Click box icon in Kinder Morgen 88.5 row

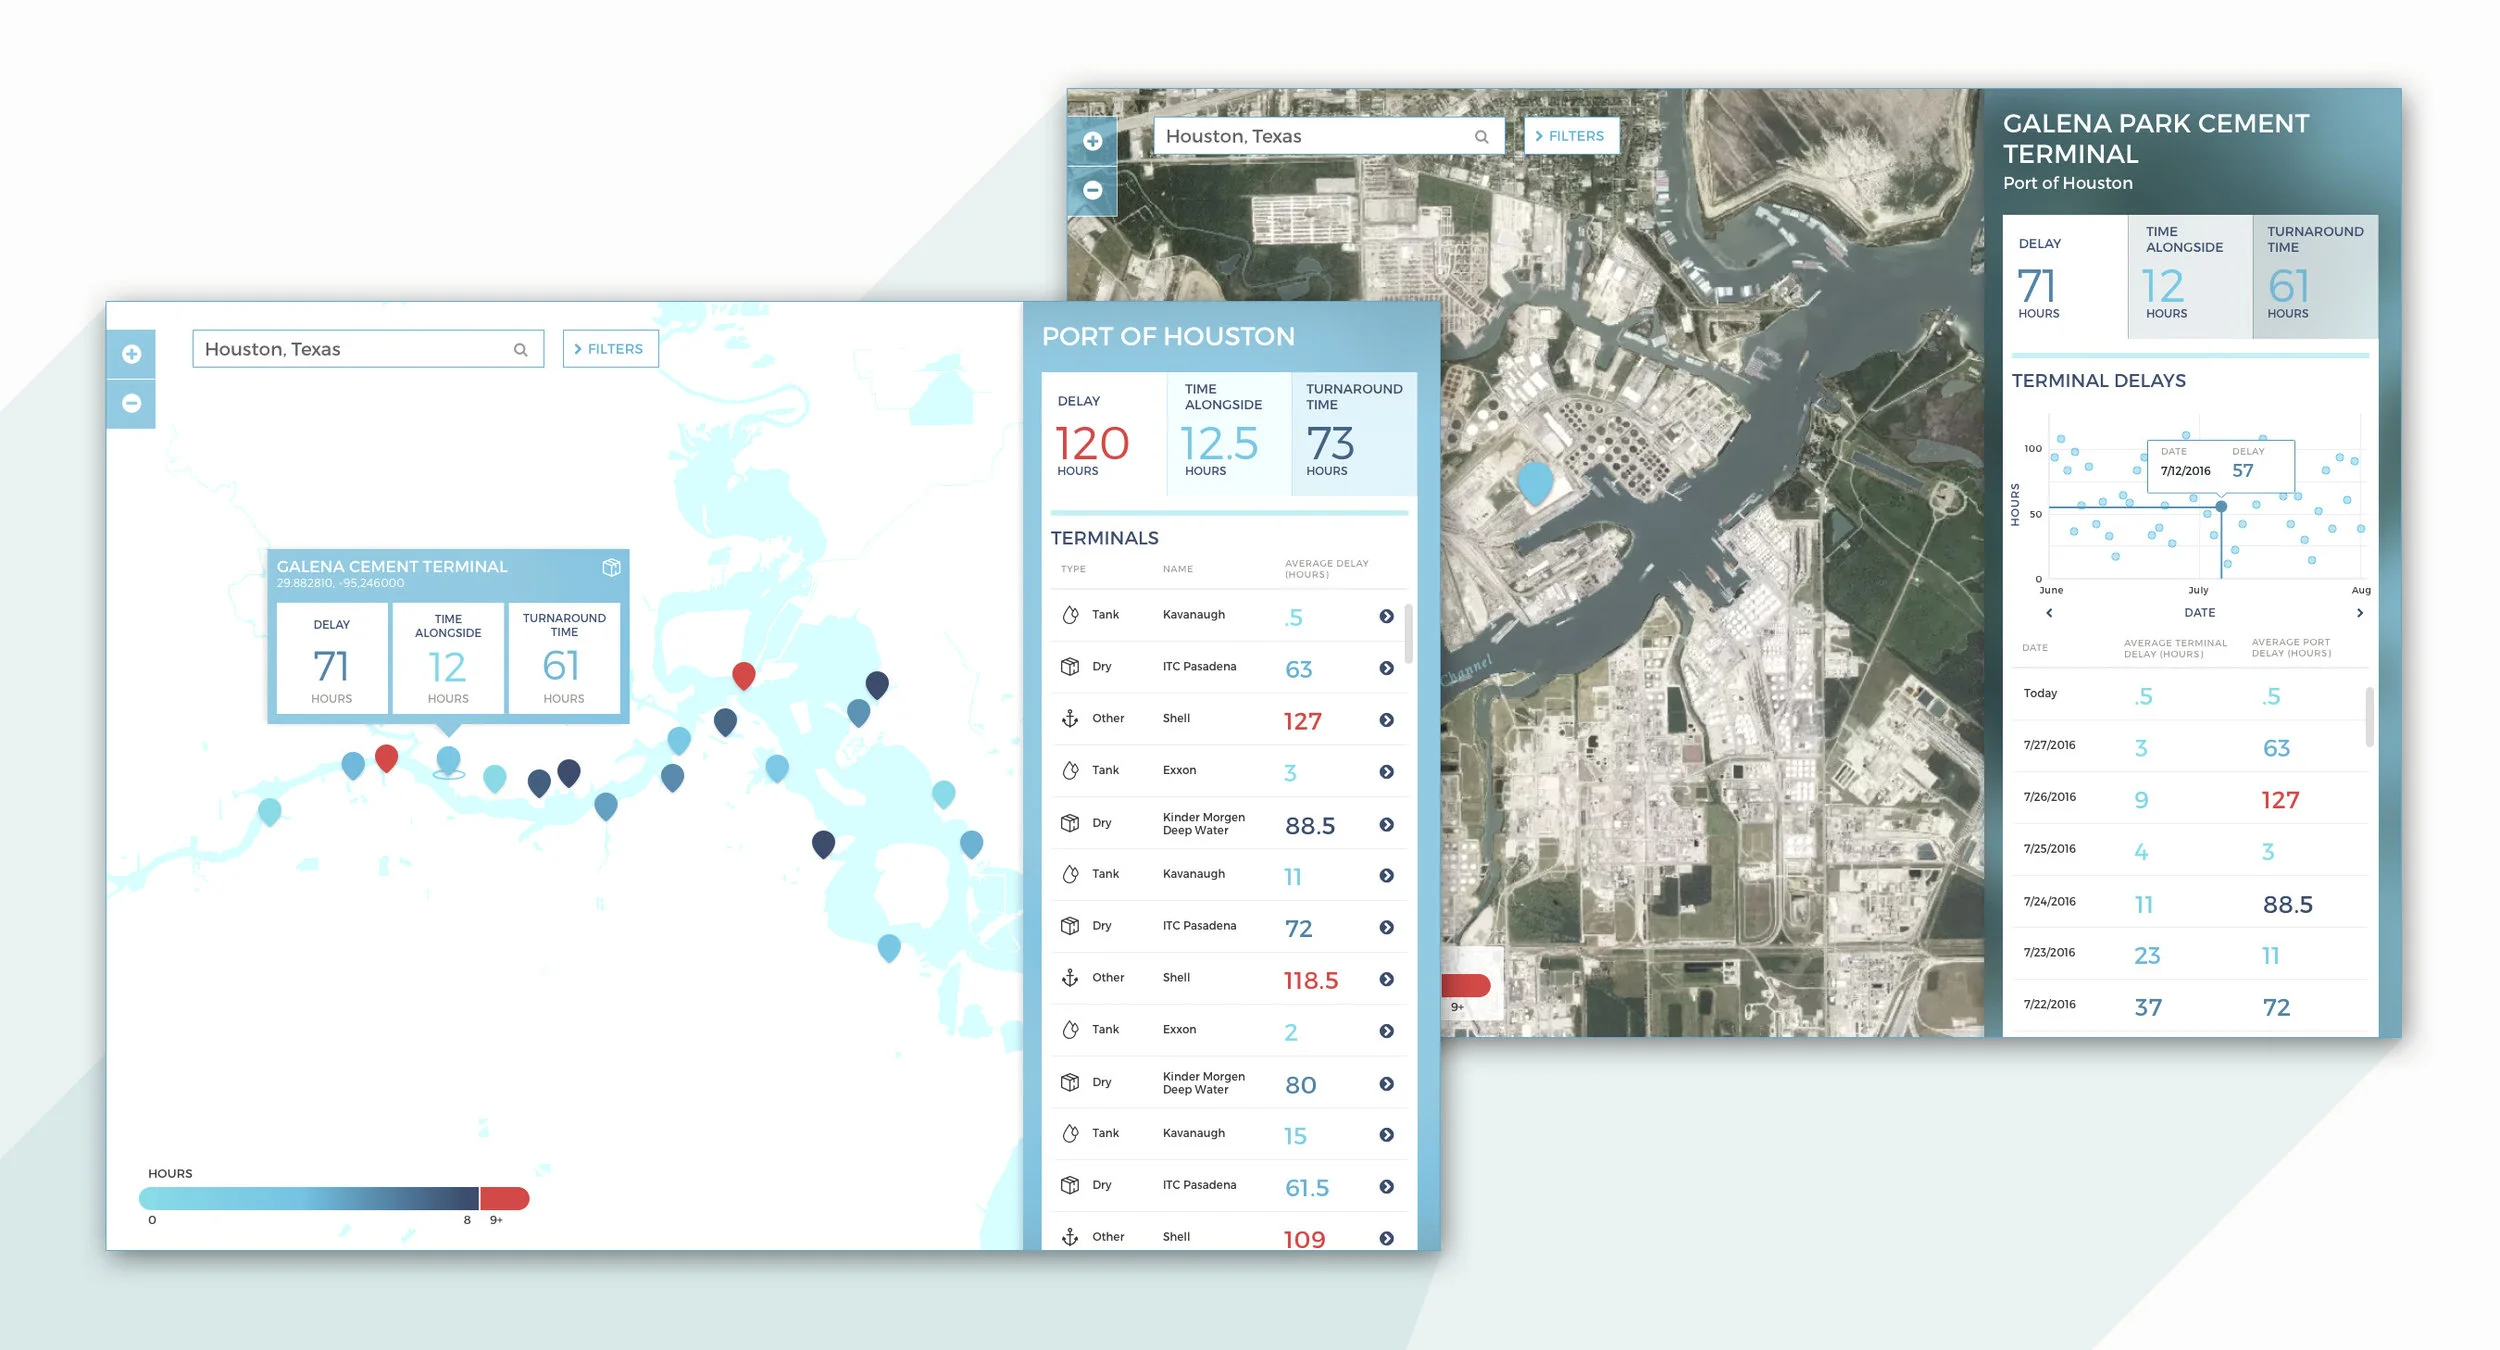click(x=1070, y=823)
